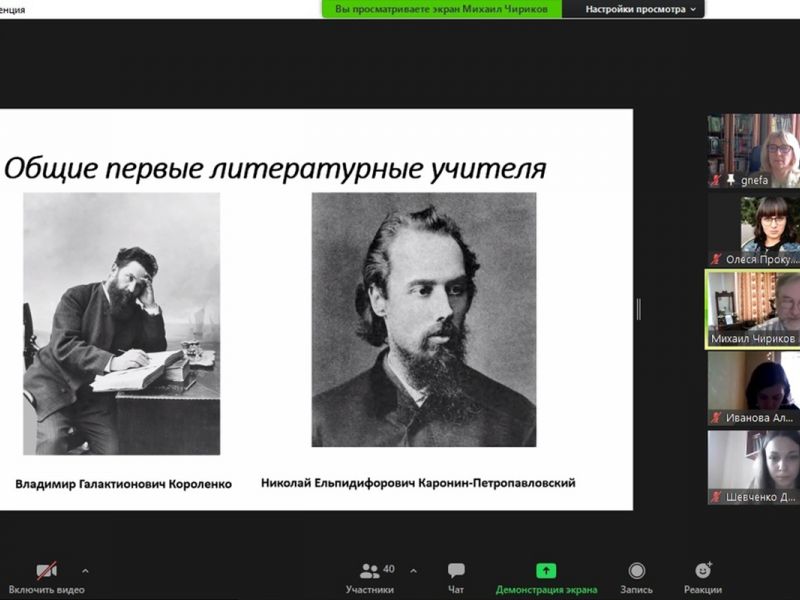Select Олеся Проку... participant video tile
The image size is (800, 600).
click(x=754, y=229)
